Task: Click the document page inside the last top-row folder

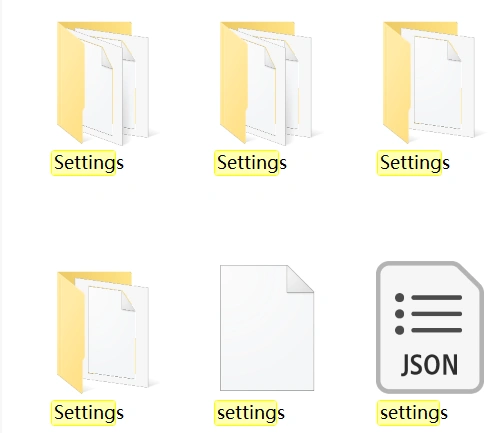Action: [438, 82]
